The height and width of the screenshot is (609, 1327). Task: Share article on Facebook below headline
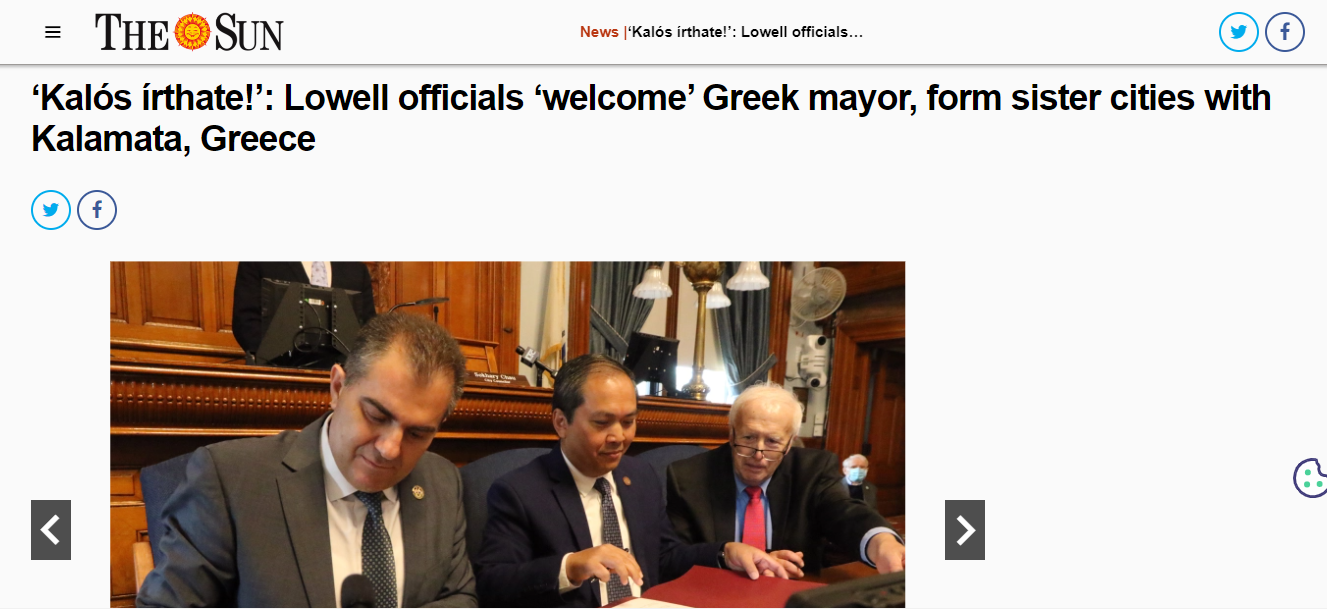97,210
